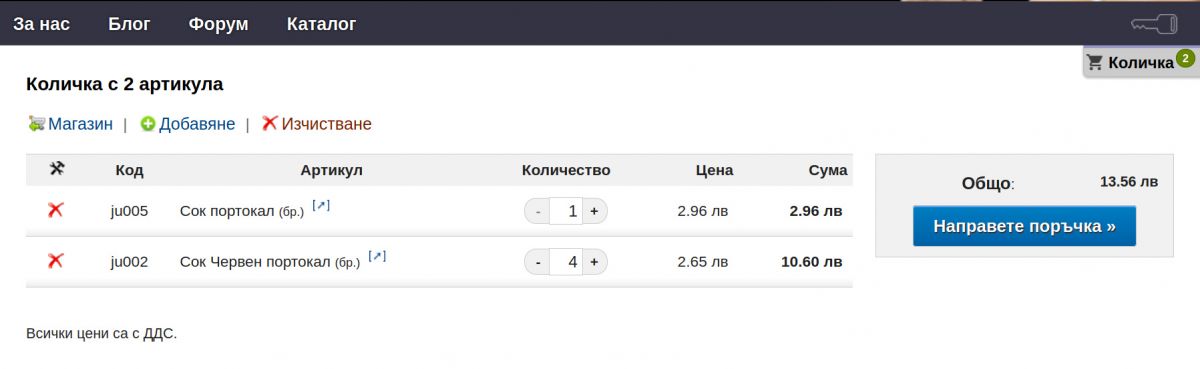Screen dimensions: 1200x369
Task: Click the tools icon in table header
Action: [x=57, y=169]
